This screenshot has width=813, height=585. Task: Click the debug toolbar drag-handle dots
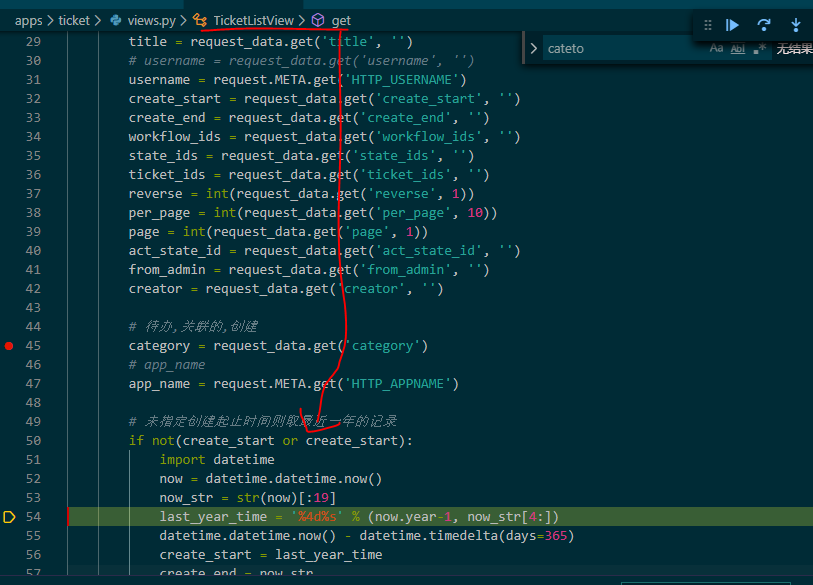point(707,25)
